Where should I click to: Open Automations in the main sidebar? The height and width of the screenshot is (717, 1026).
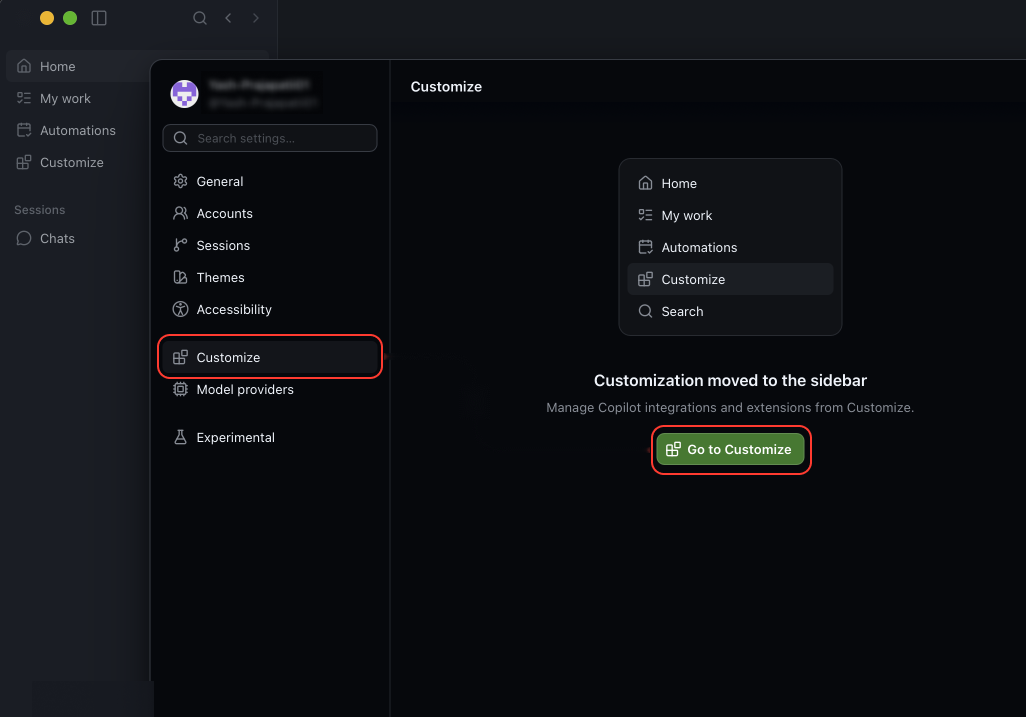tap(79, 130)
